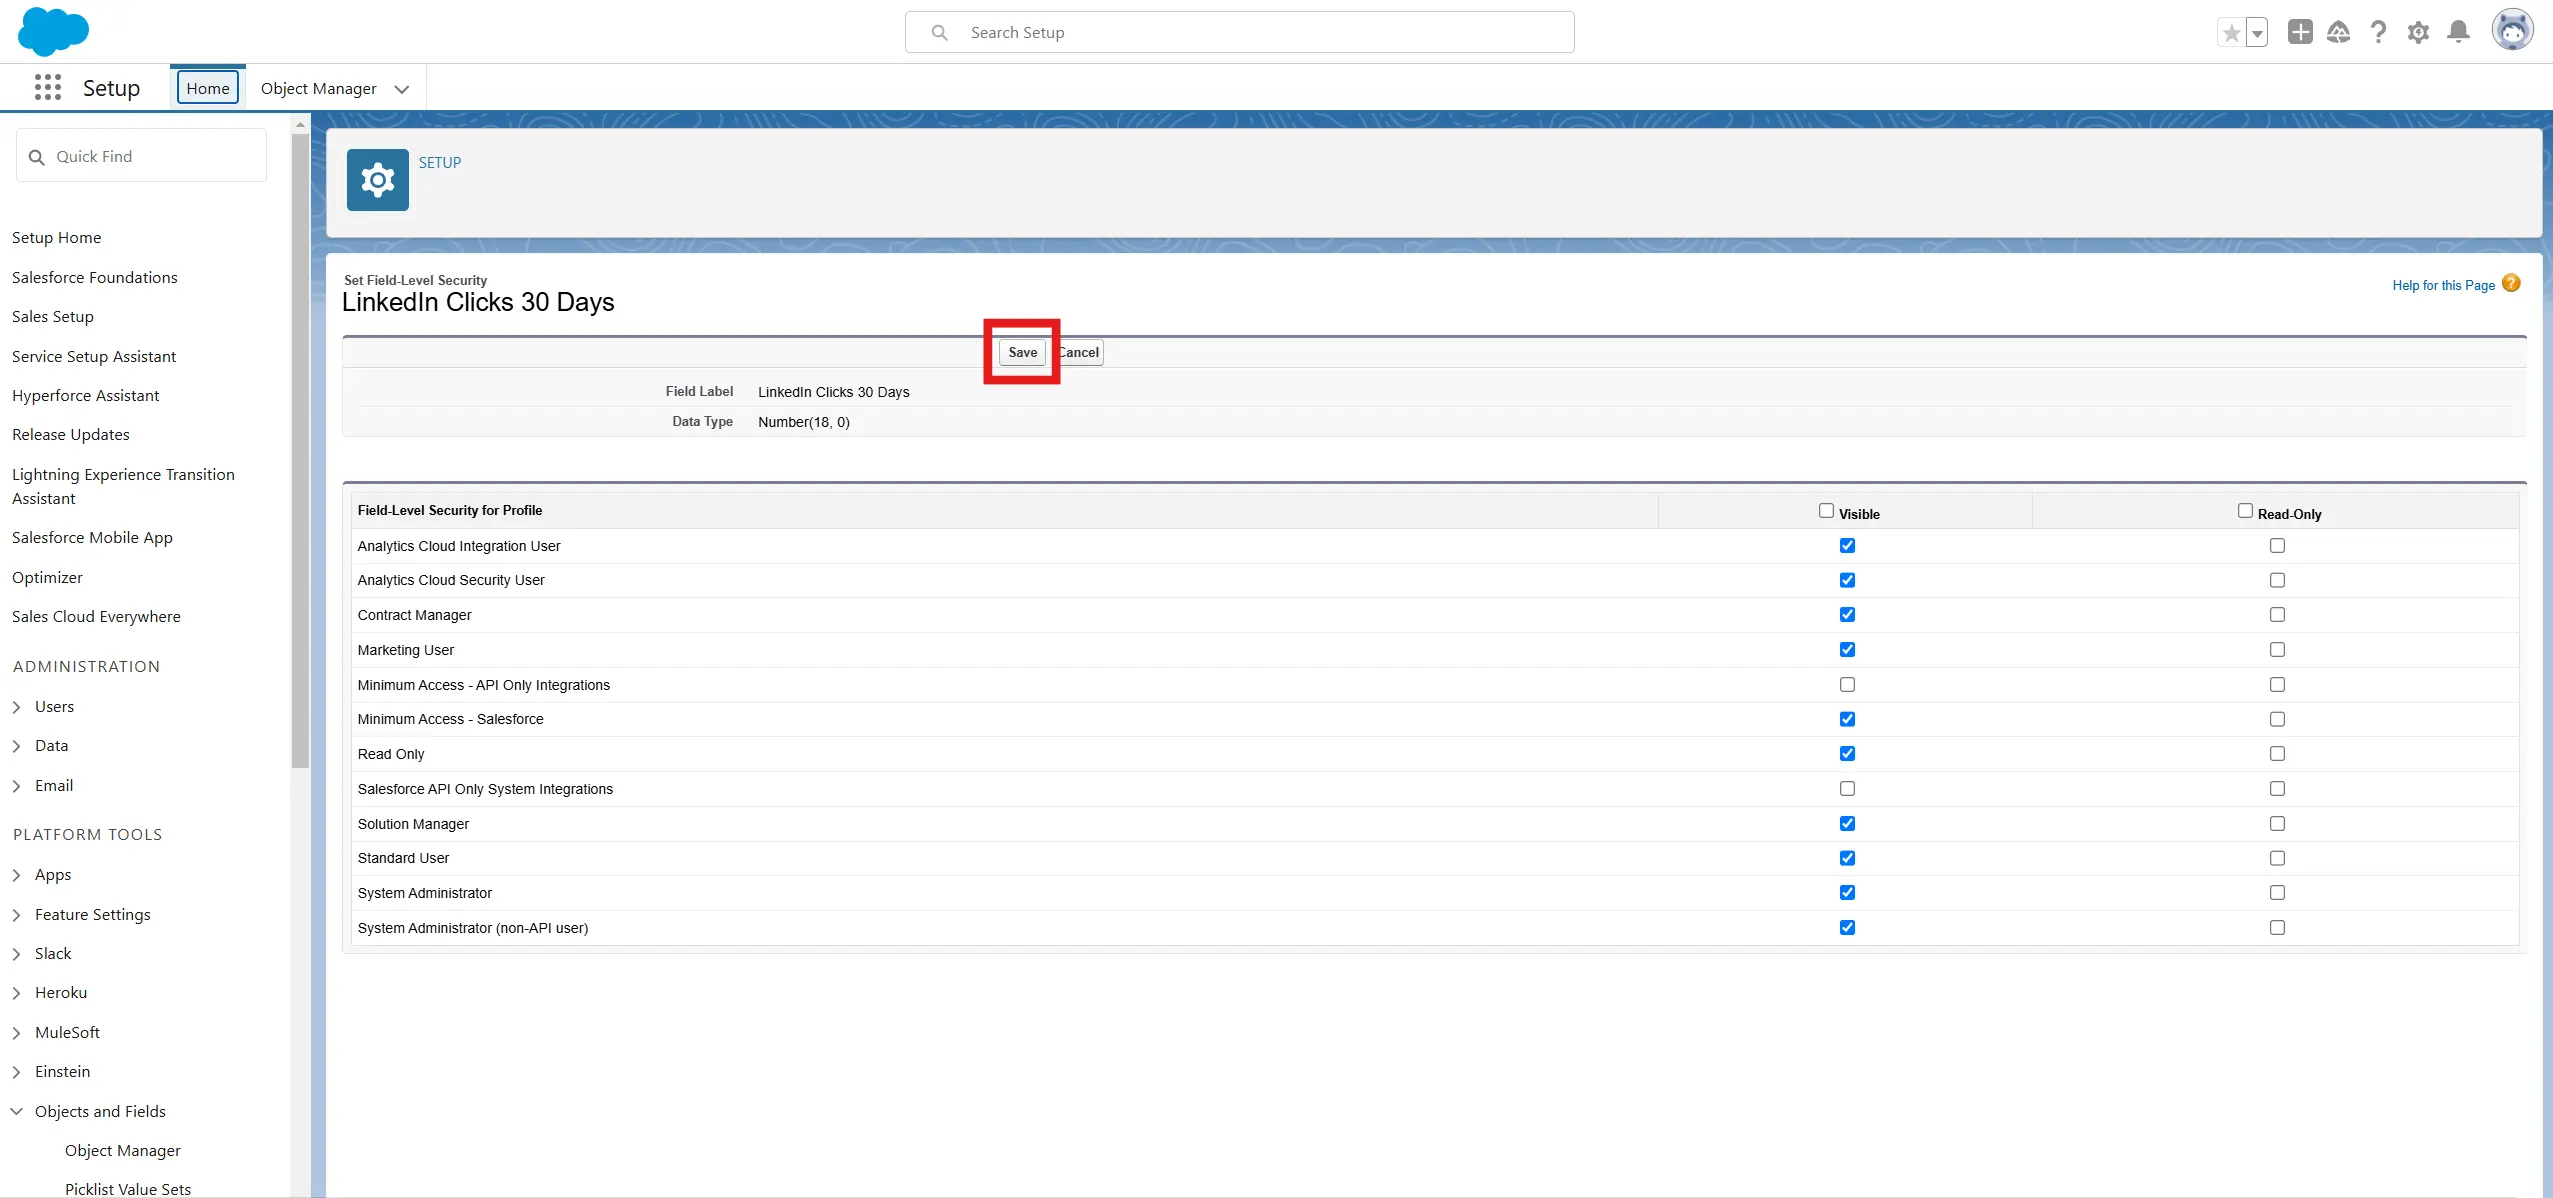Open Help for this Page link
2553x1198 pixels.
point(2443,285)
